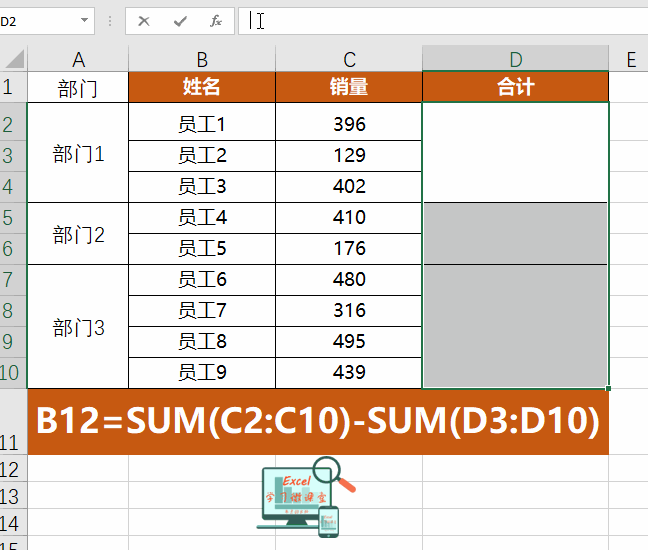Select row 8 header
The width and height of the screenshot is (648, 550).
click(x=12, y=311)
